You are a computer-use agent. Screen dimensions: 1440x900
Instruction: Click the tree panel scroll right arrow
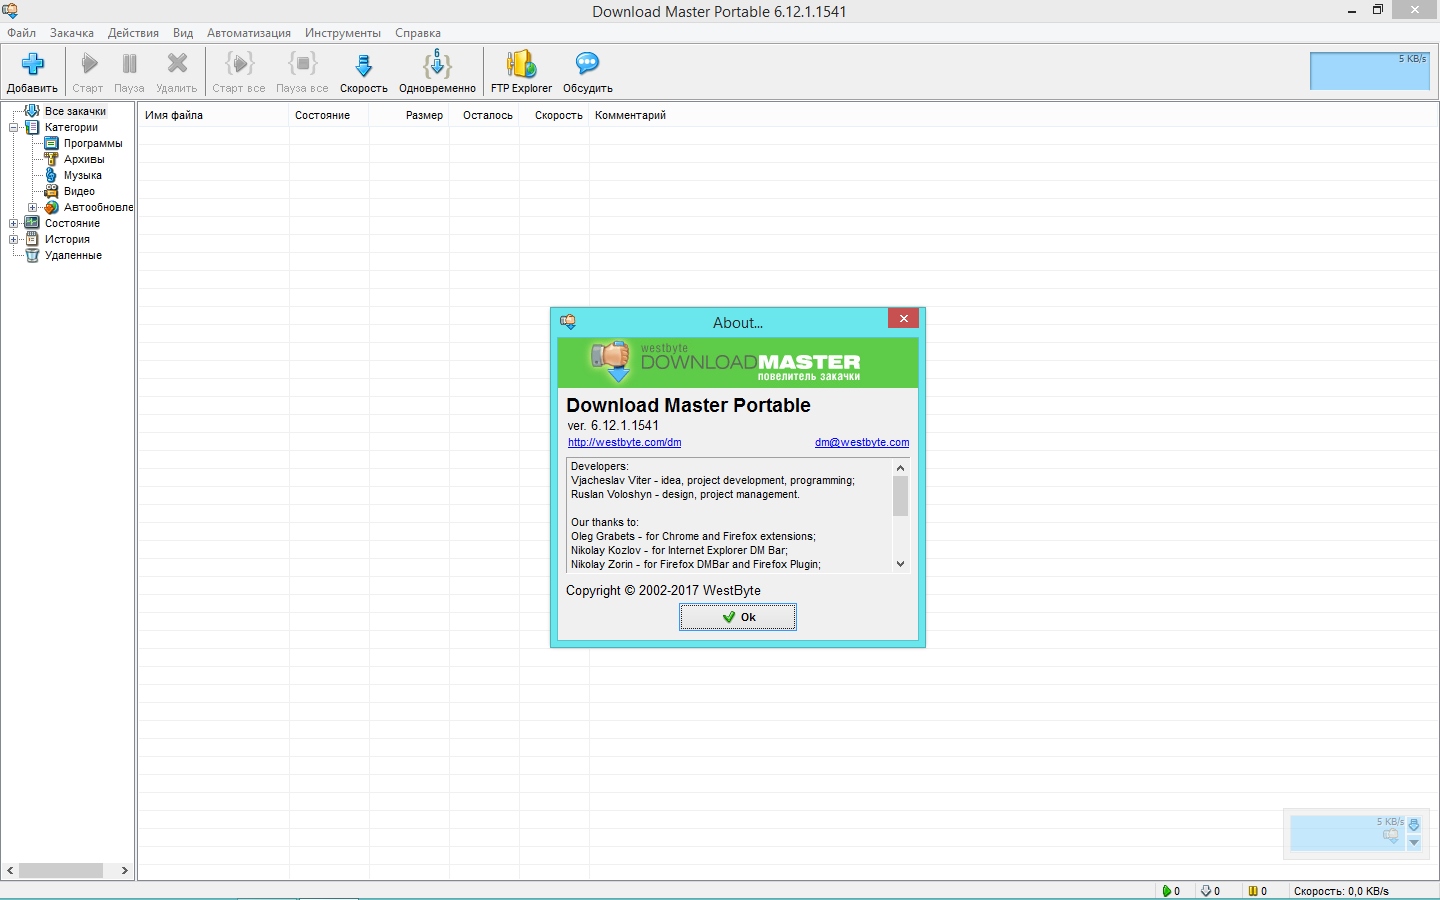[124, 870]
